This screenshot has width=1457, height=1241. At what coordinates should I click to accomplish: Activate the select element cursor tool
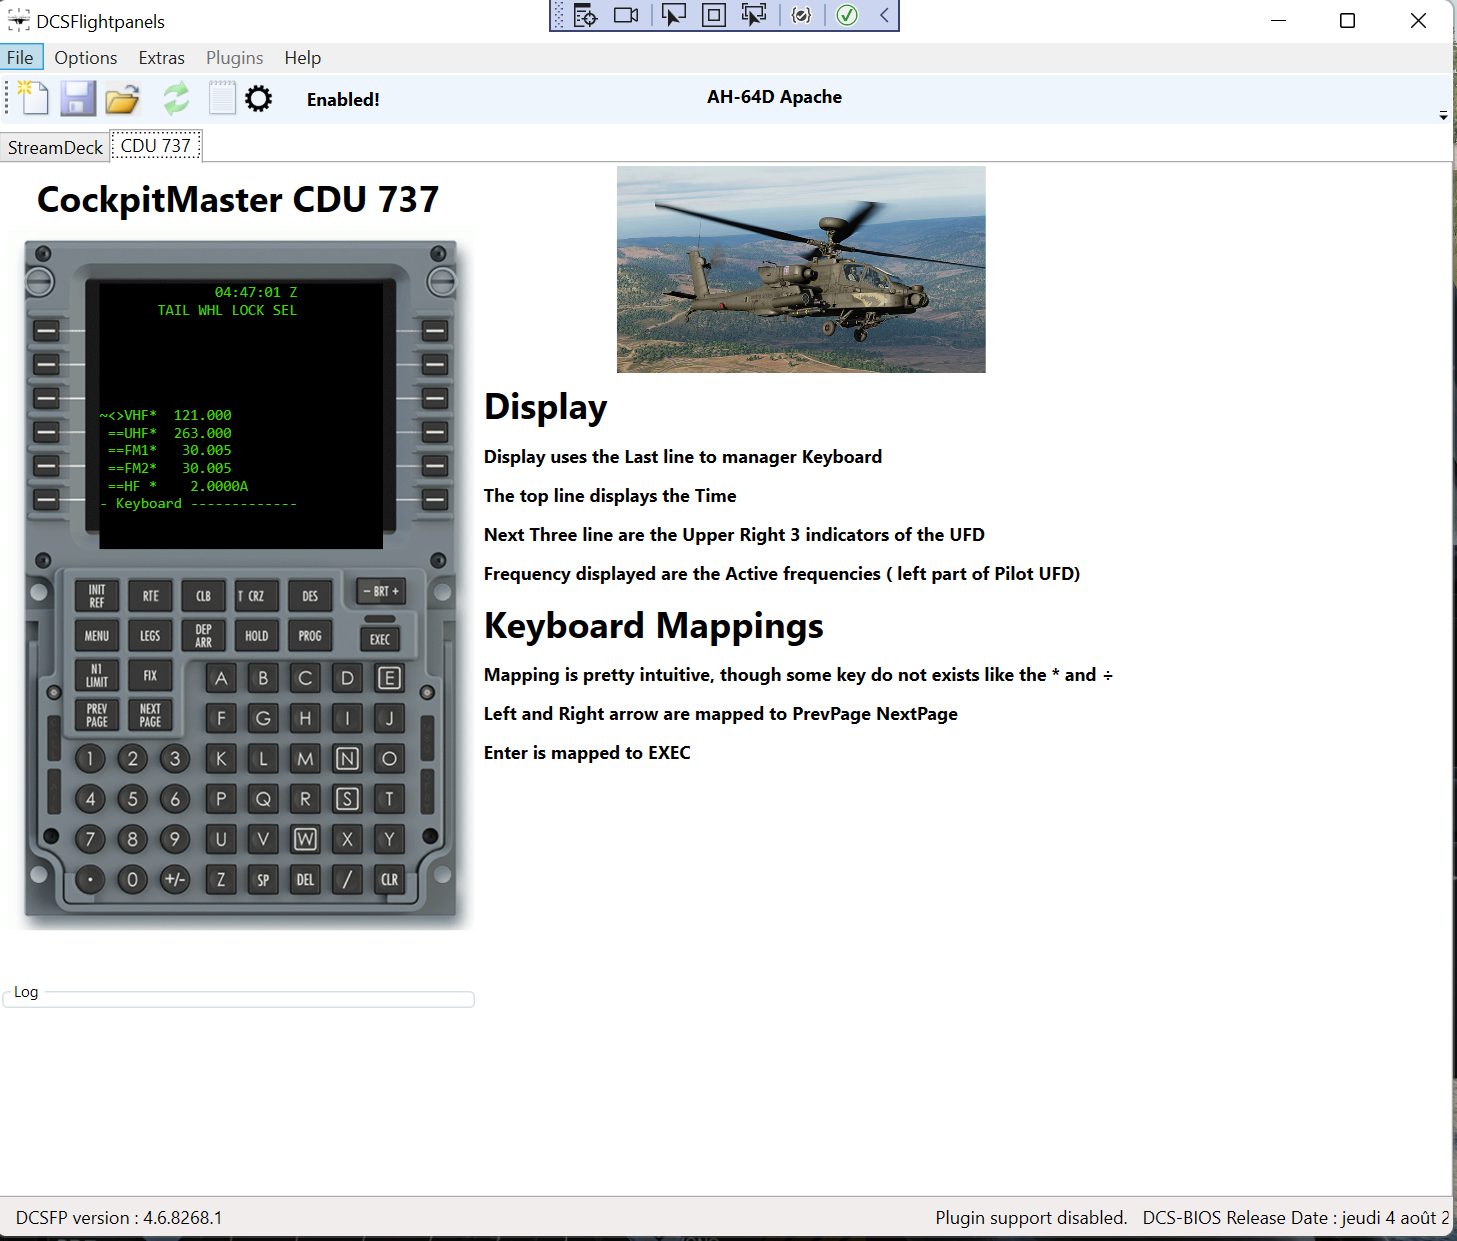pyautogui.click(x=674, y=15)
